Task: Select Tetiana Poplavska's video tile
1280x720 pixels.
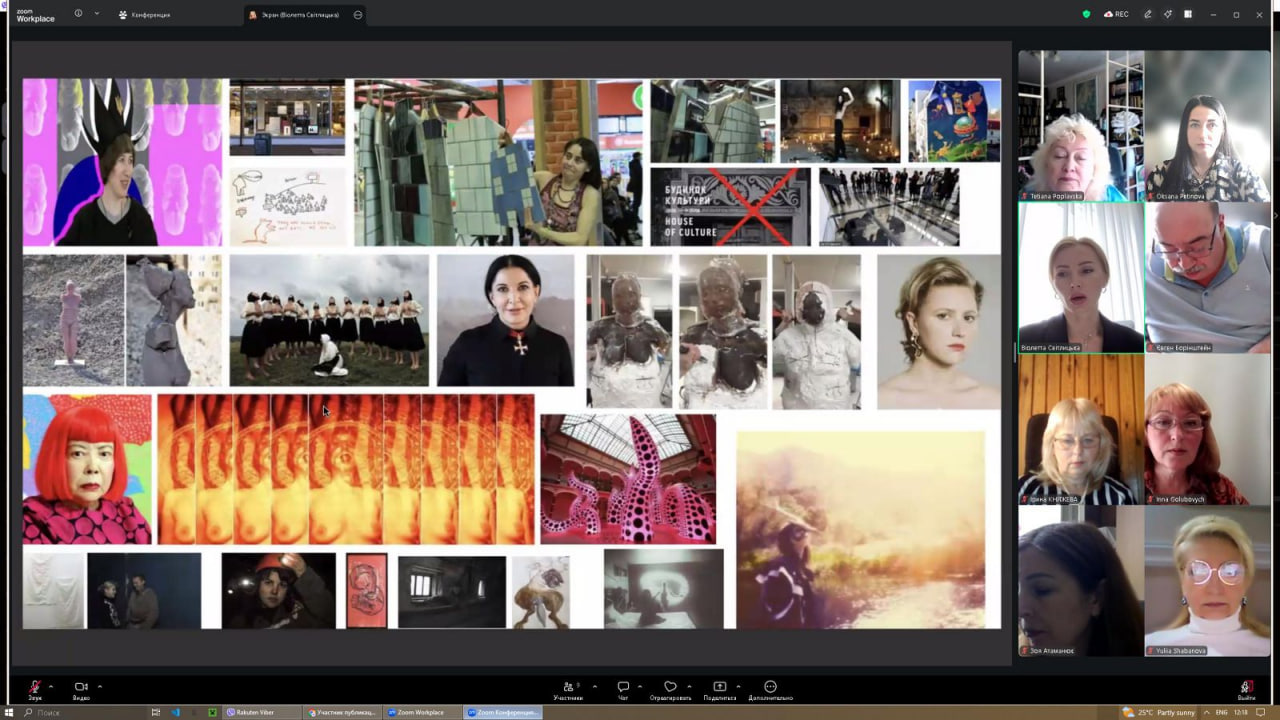Action: coord(1081,126)
